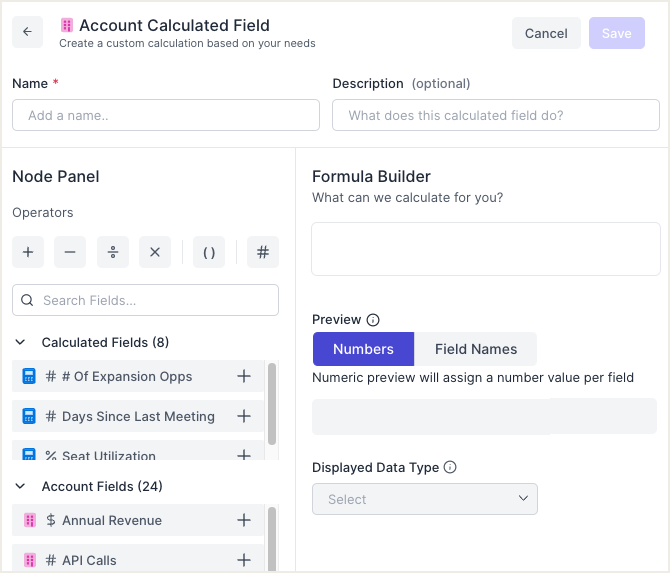The height and width of the screenshot is (573, 670).
Task: Select the 'Days Since Last Meeting' row text
Action: [x=138, y=416]
